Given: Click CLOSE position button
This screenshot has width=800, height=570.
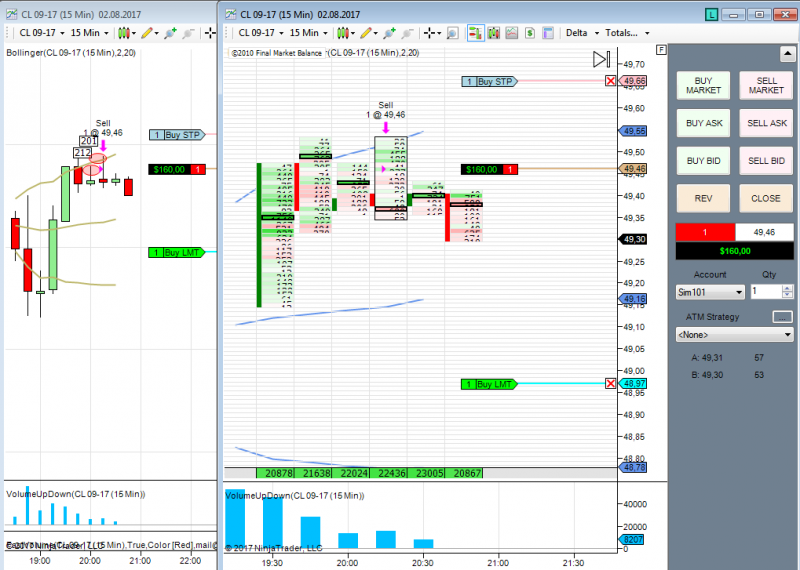Looking at the screenshot, I should point(766,199).
